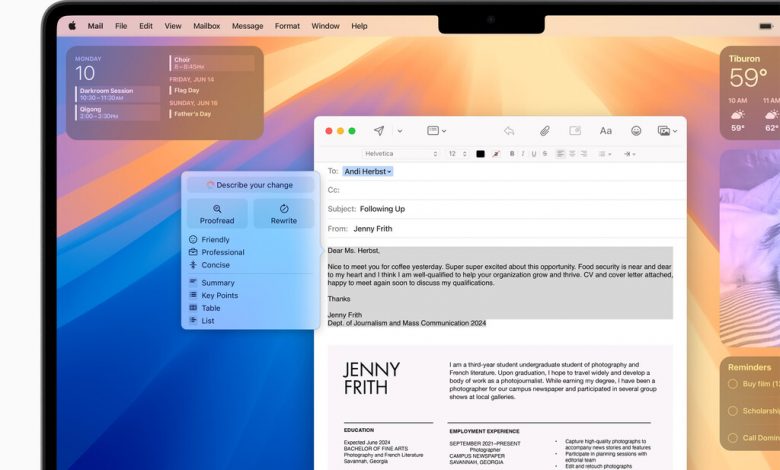Screen dimensions: 780x470
Task: Center align text
Action: click(572, 154)
